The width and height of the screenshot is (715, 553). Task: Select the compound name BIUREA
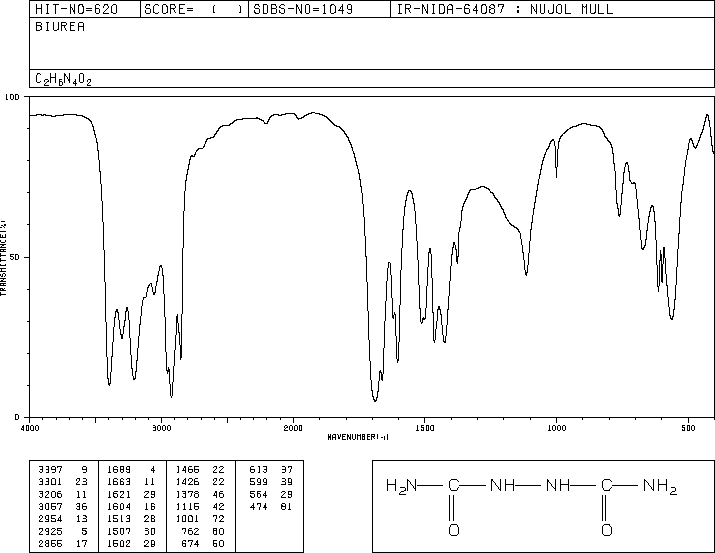pyautogui.click(x=60, y=27)
